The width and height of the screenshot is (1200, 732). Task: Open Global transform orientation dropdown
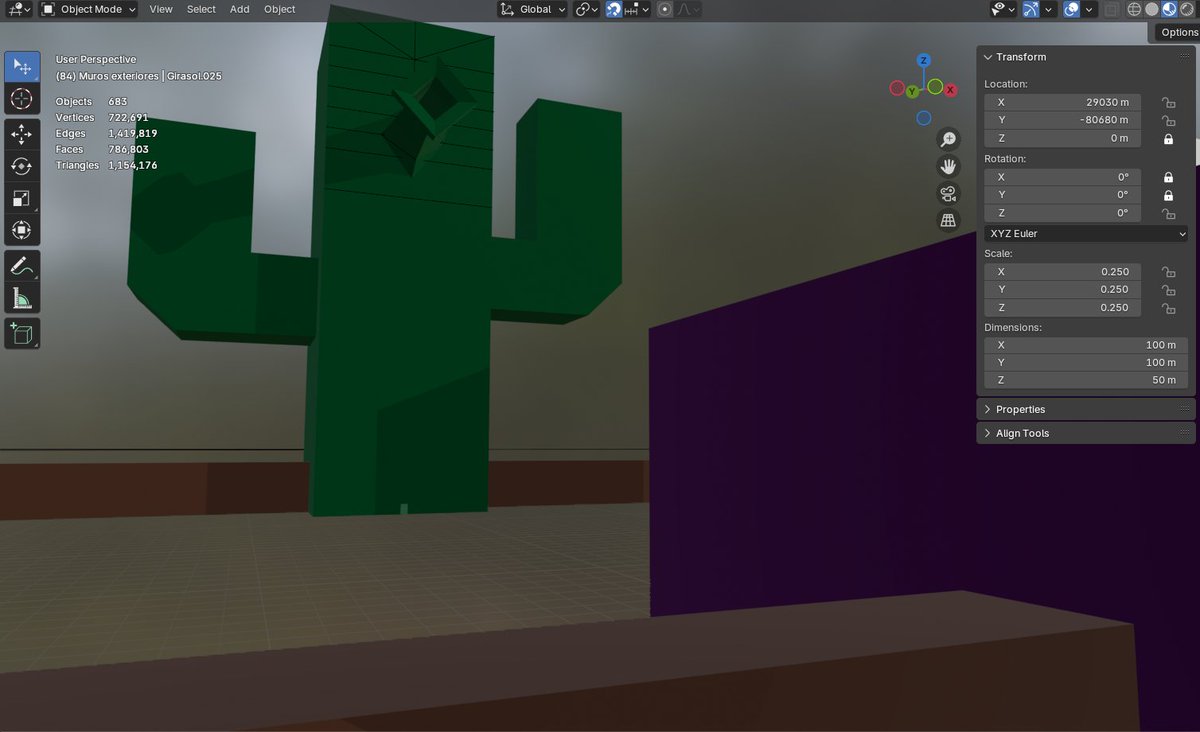click(533, 9)
